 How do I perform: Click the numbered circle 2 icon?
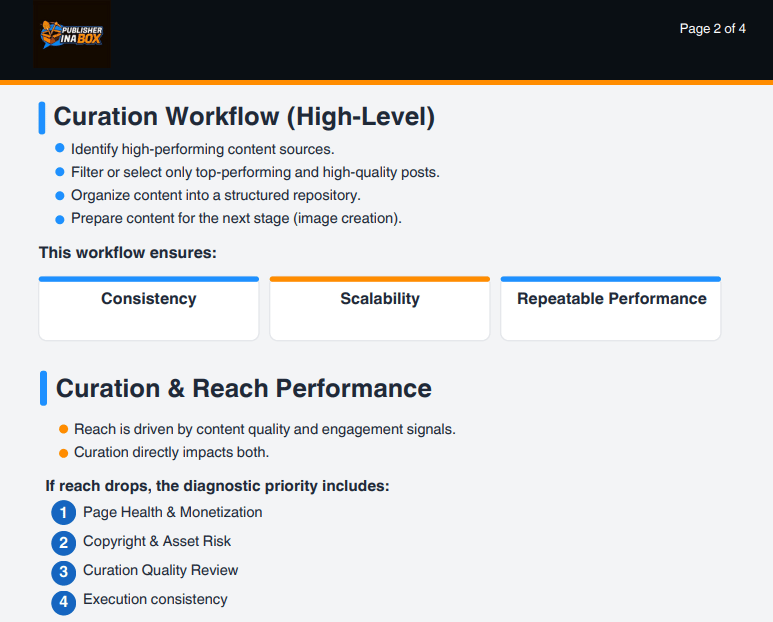click(63, 543)
